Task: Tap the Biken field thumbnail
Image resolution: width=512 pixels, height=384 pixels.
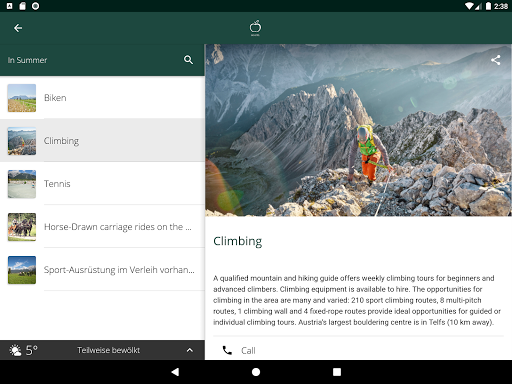Action: [x=22, y=98]
